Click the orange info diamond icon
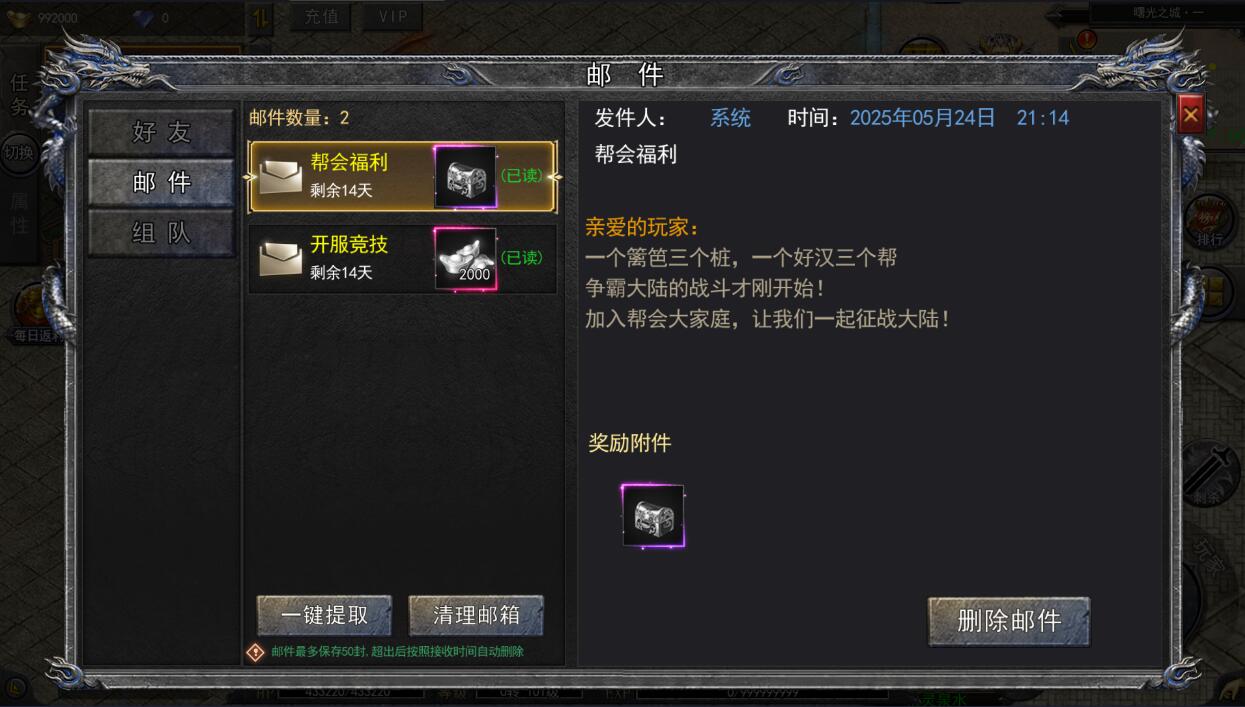The image size is (1245, 707). coord(256,652)
